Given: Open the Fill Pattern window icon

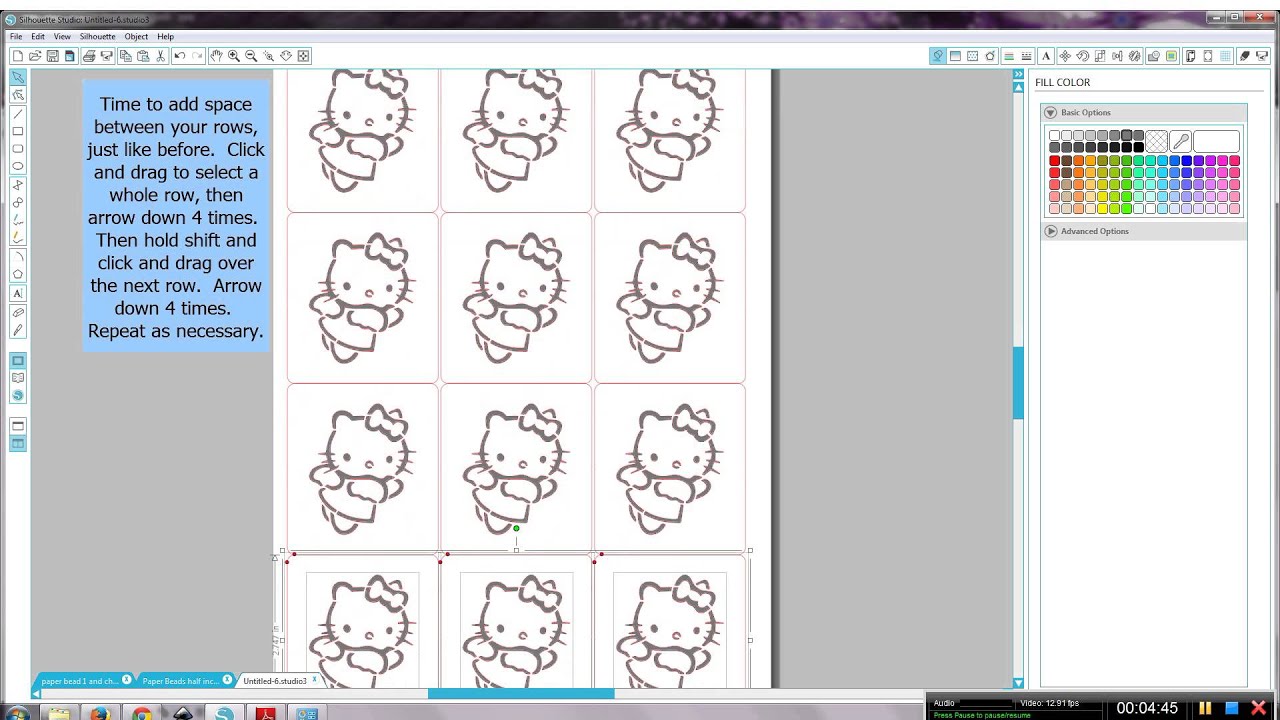Looking at the screenshot, I should click(x=972, y=56).
